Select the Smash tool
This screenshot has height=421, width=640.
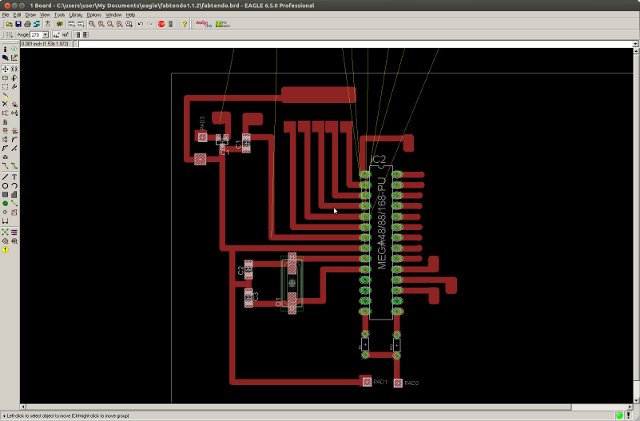coord(5,140)
